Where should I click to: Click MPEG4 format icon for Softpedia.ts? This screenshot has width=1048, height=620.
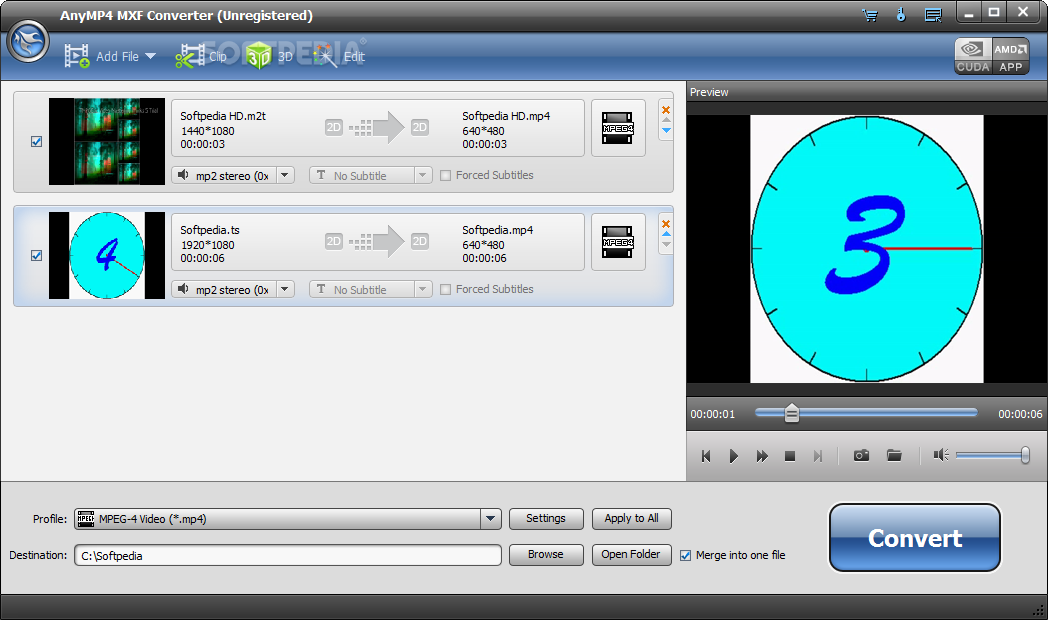coord(618,242)
